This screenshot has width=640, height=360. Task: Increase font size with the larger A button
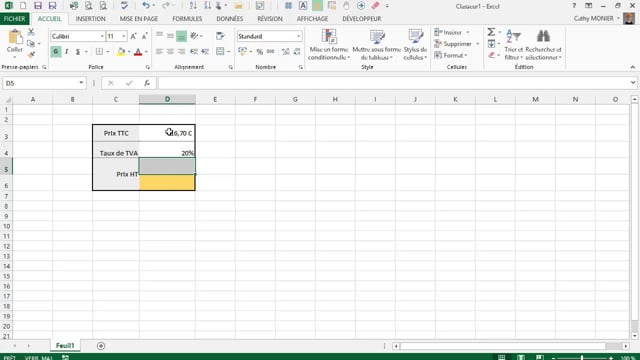133,36
